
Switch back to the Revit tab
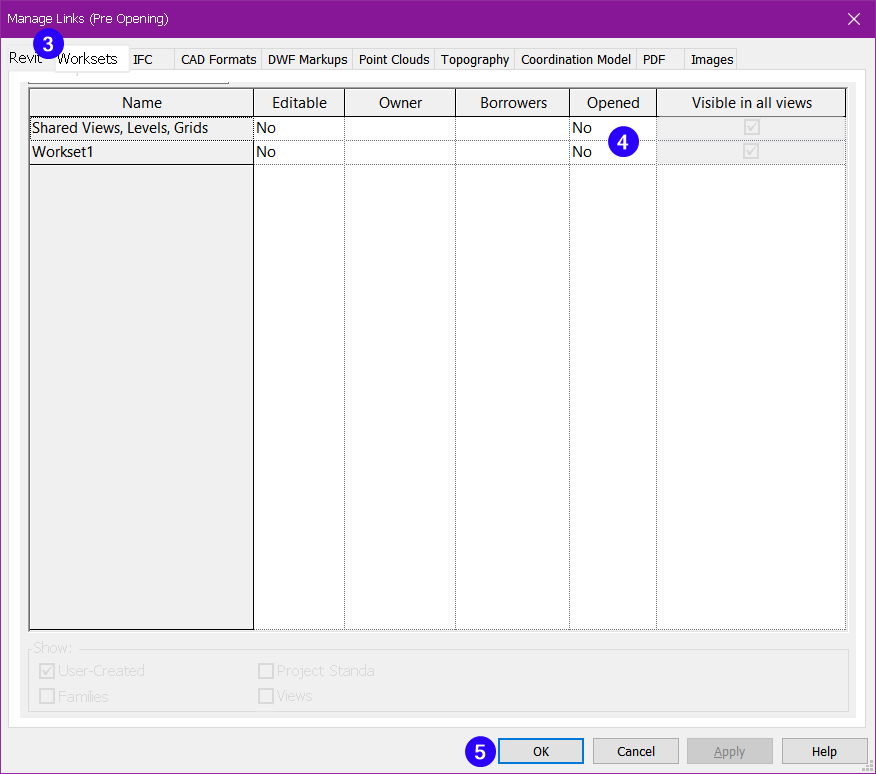(23, 59)
